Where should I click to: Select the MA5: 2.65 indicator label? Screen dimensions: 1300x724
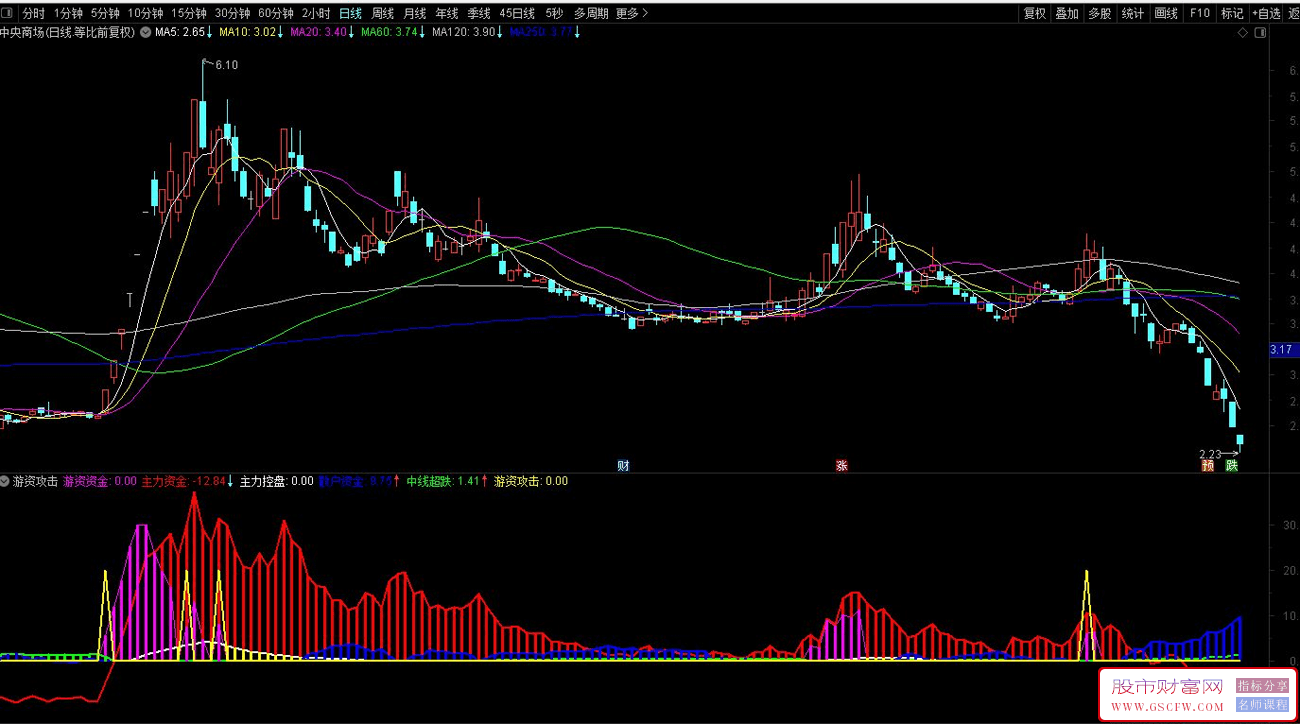[x=180, y=32]
